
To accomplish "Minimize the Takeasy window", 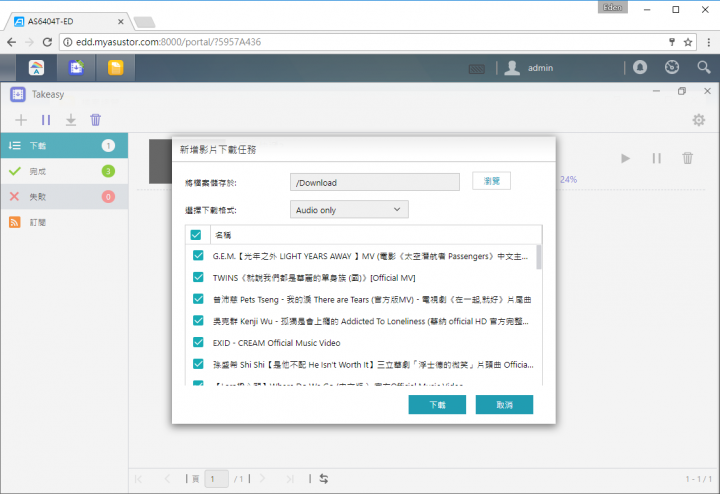I will click(657, 91).
